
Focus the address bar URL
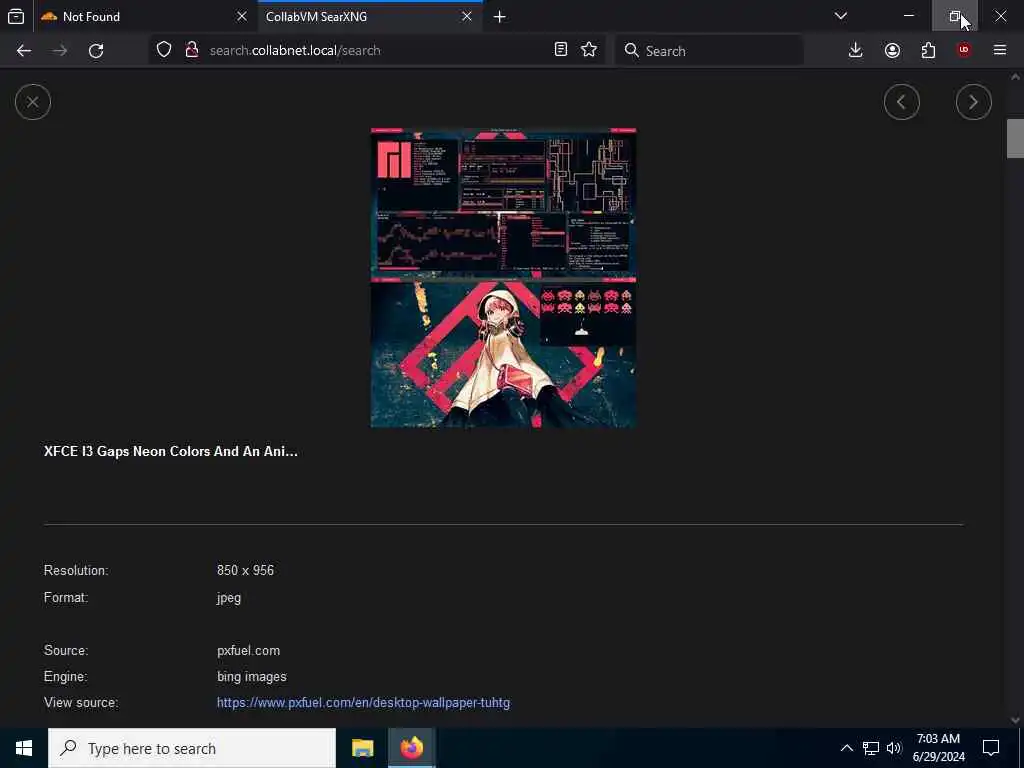[377, 50]
